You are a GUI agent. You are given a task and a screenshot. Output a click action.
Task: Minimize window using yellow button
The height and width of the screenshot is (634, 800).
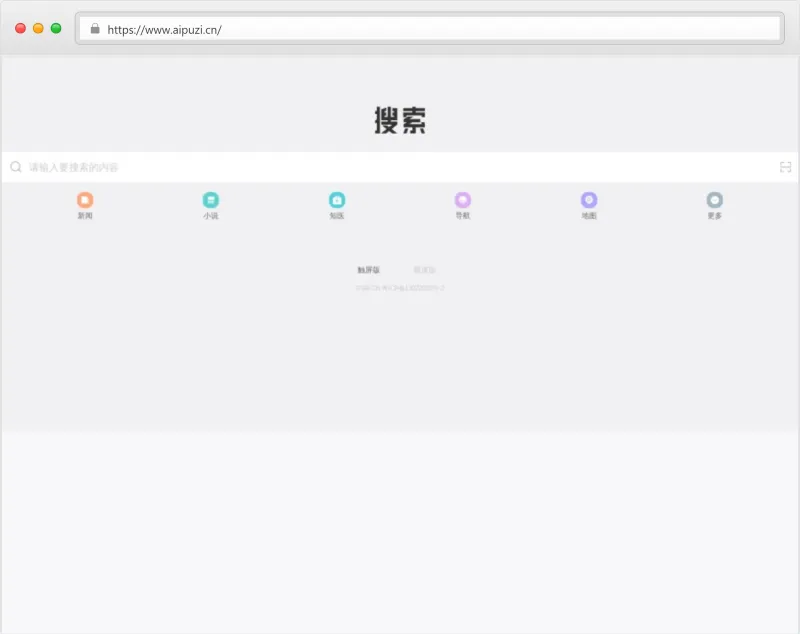click(x=38, y=28)
